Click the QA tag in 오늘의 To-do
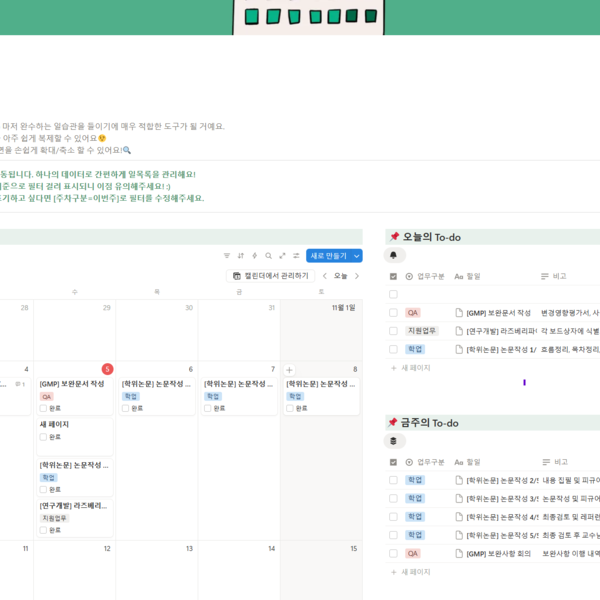 (x=413, y=313)
